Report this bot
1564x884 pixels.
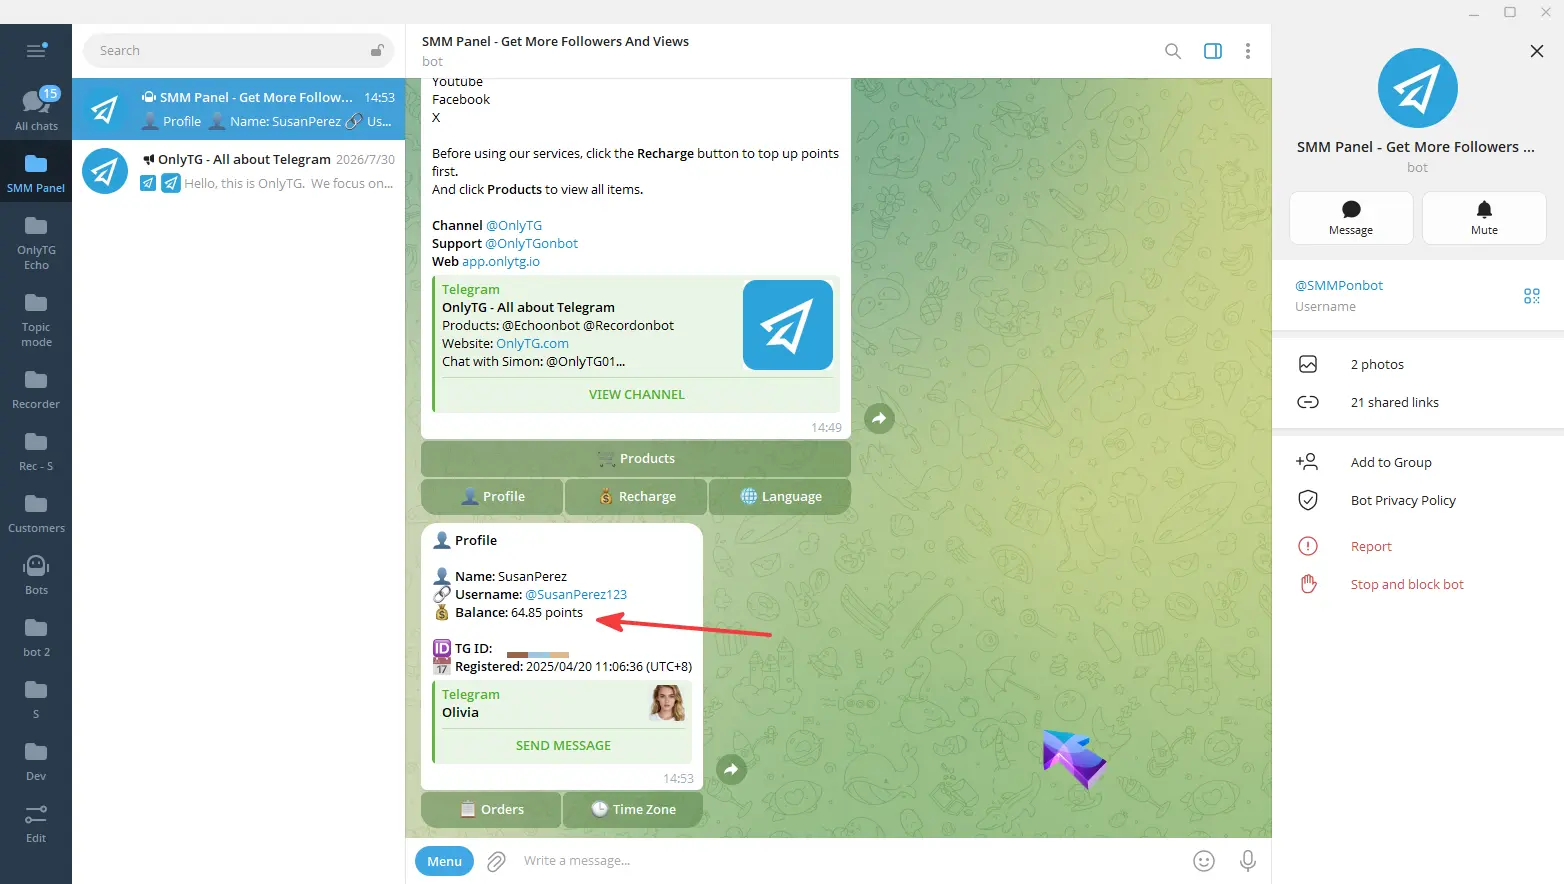[x=1418, y=546]
